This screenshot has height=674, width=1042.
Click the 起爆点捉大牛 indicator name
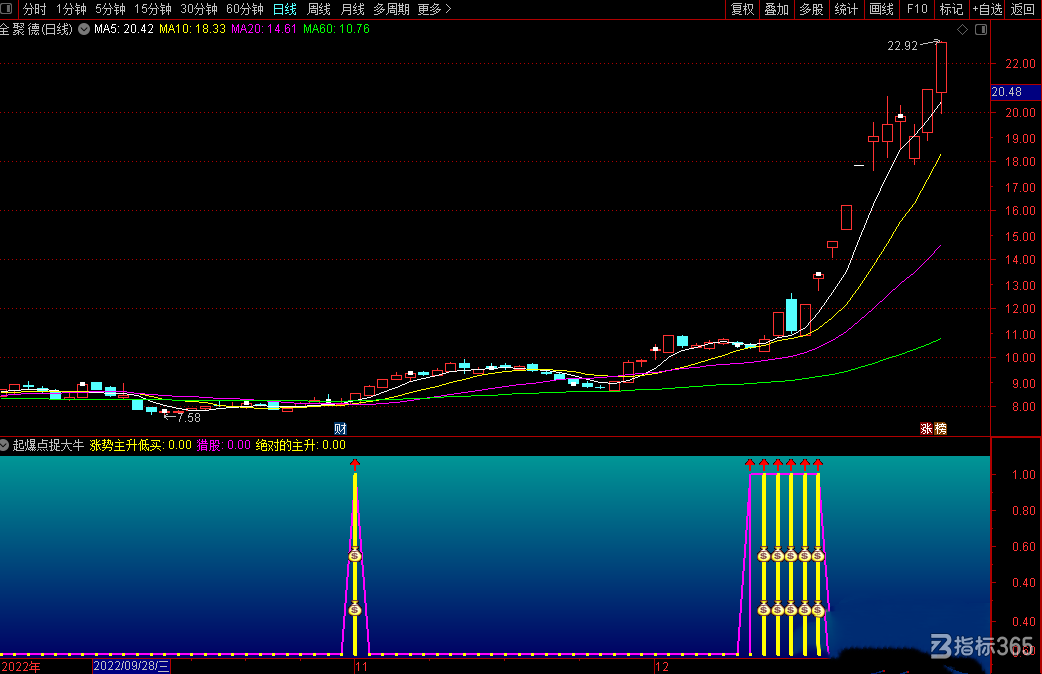(x=49, y=445)
